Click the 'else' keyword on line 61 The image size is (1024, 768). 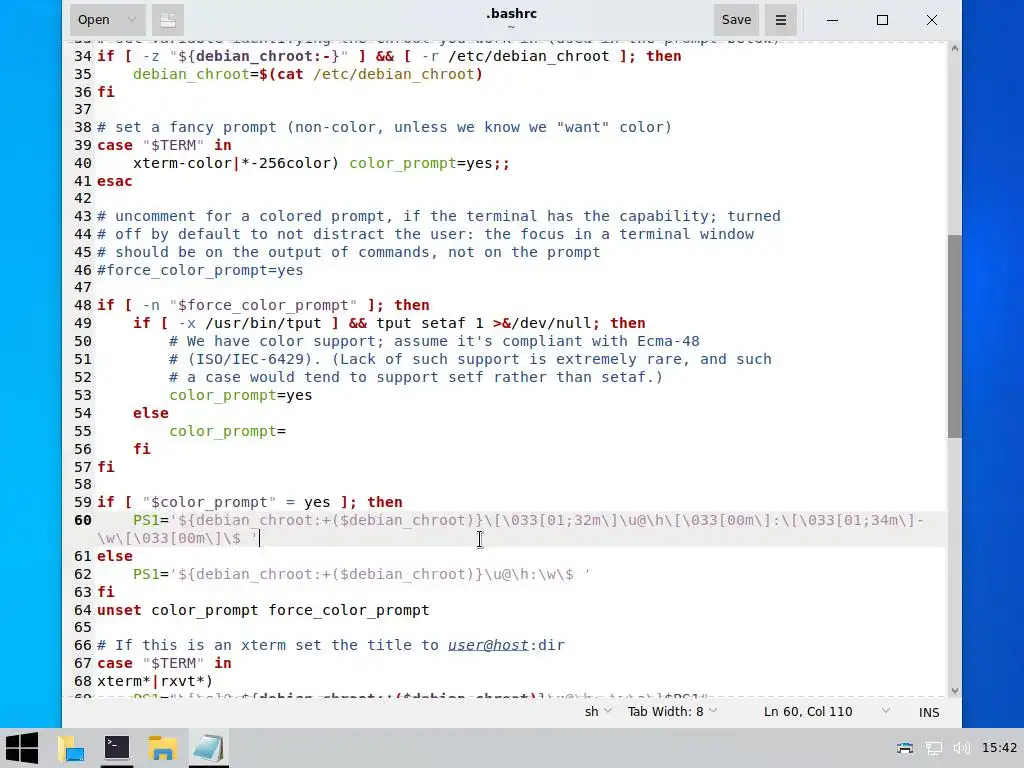[x=114, y=556]
